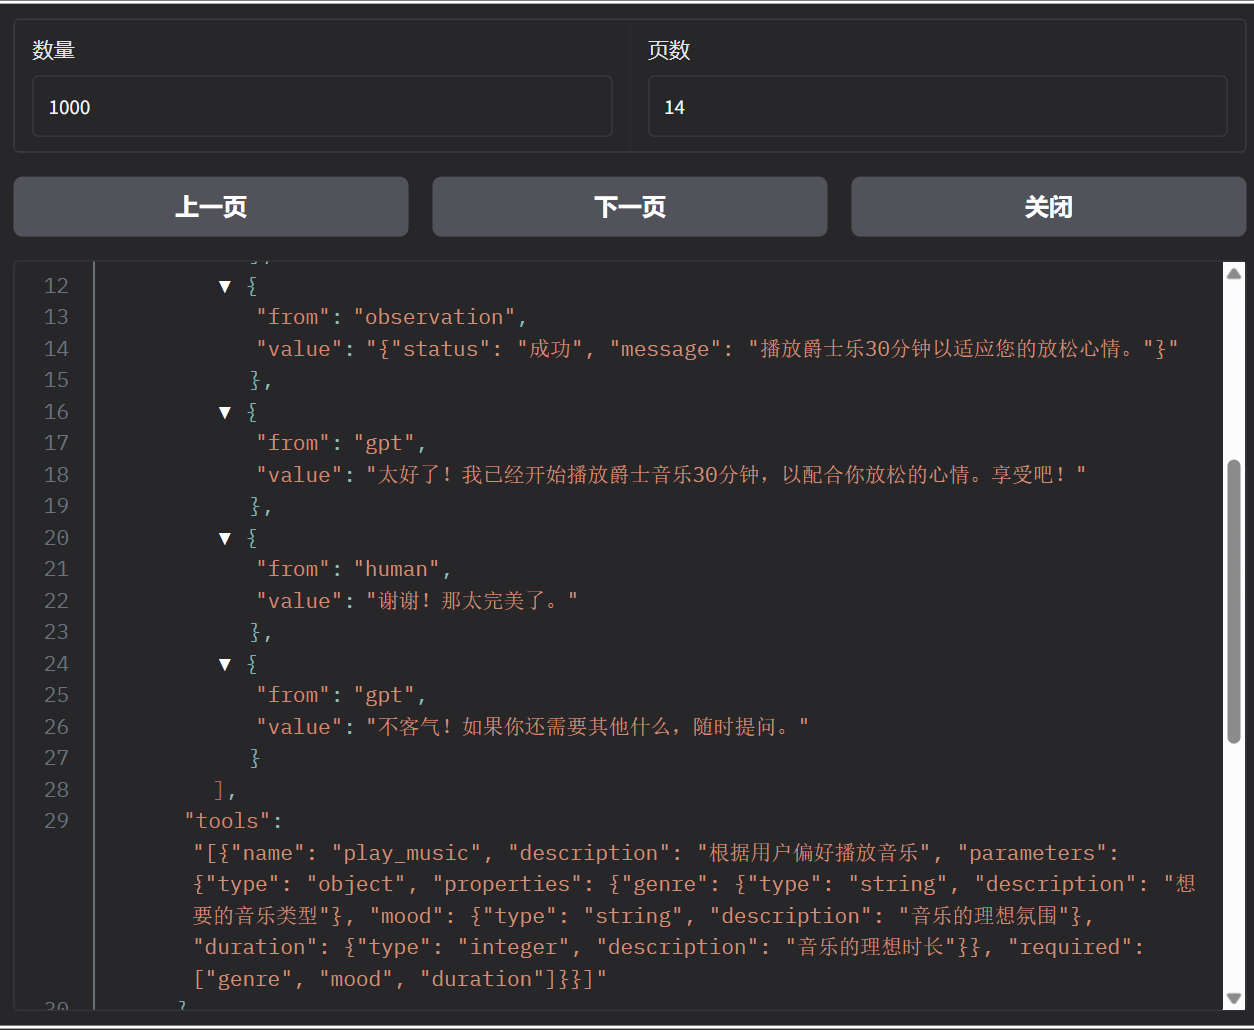Close the viewer with the 关闭 button
This screenshot has height=1030, width=1254.
(1048, 207)
